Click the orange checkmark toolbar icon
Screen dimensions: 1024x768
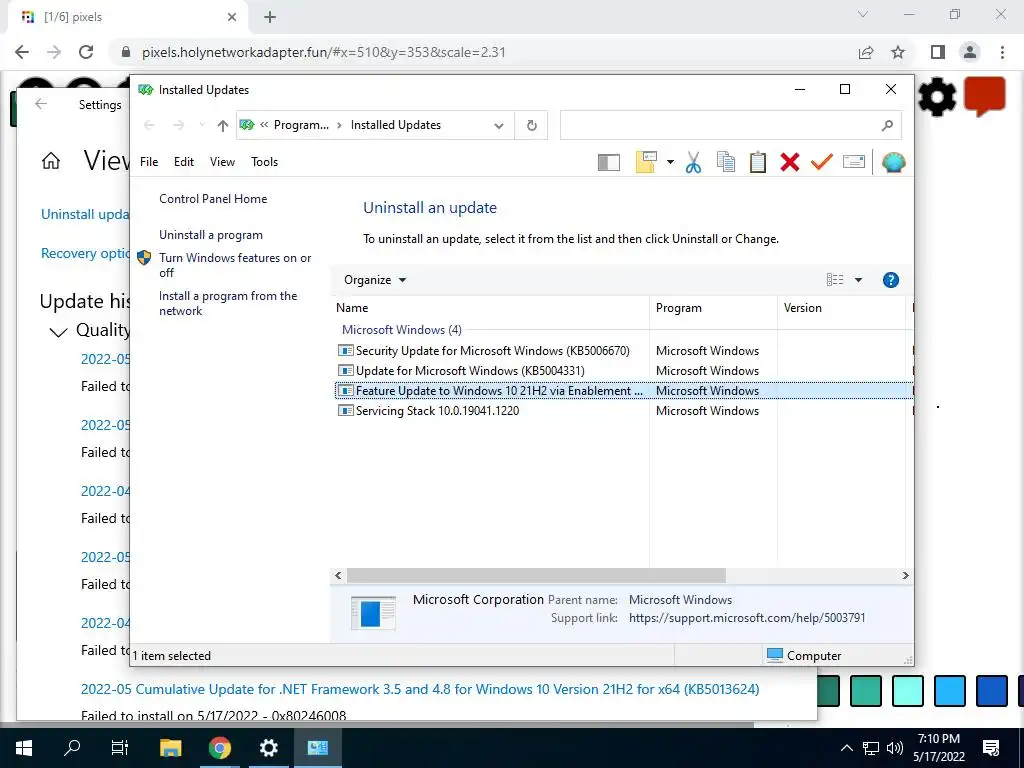point(822,161)
